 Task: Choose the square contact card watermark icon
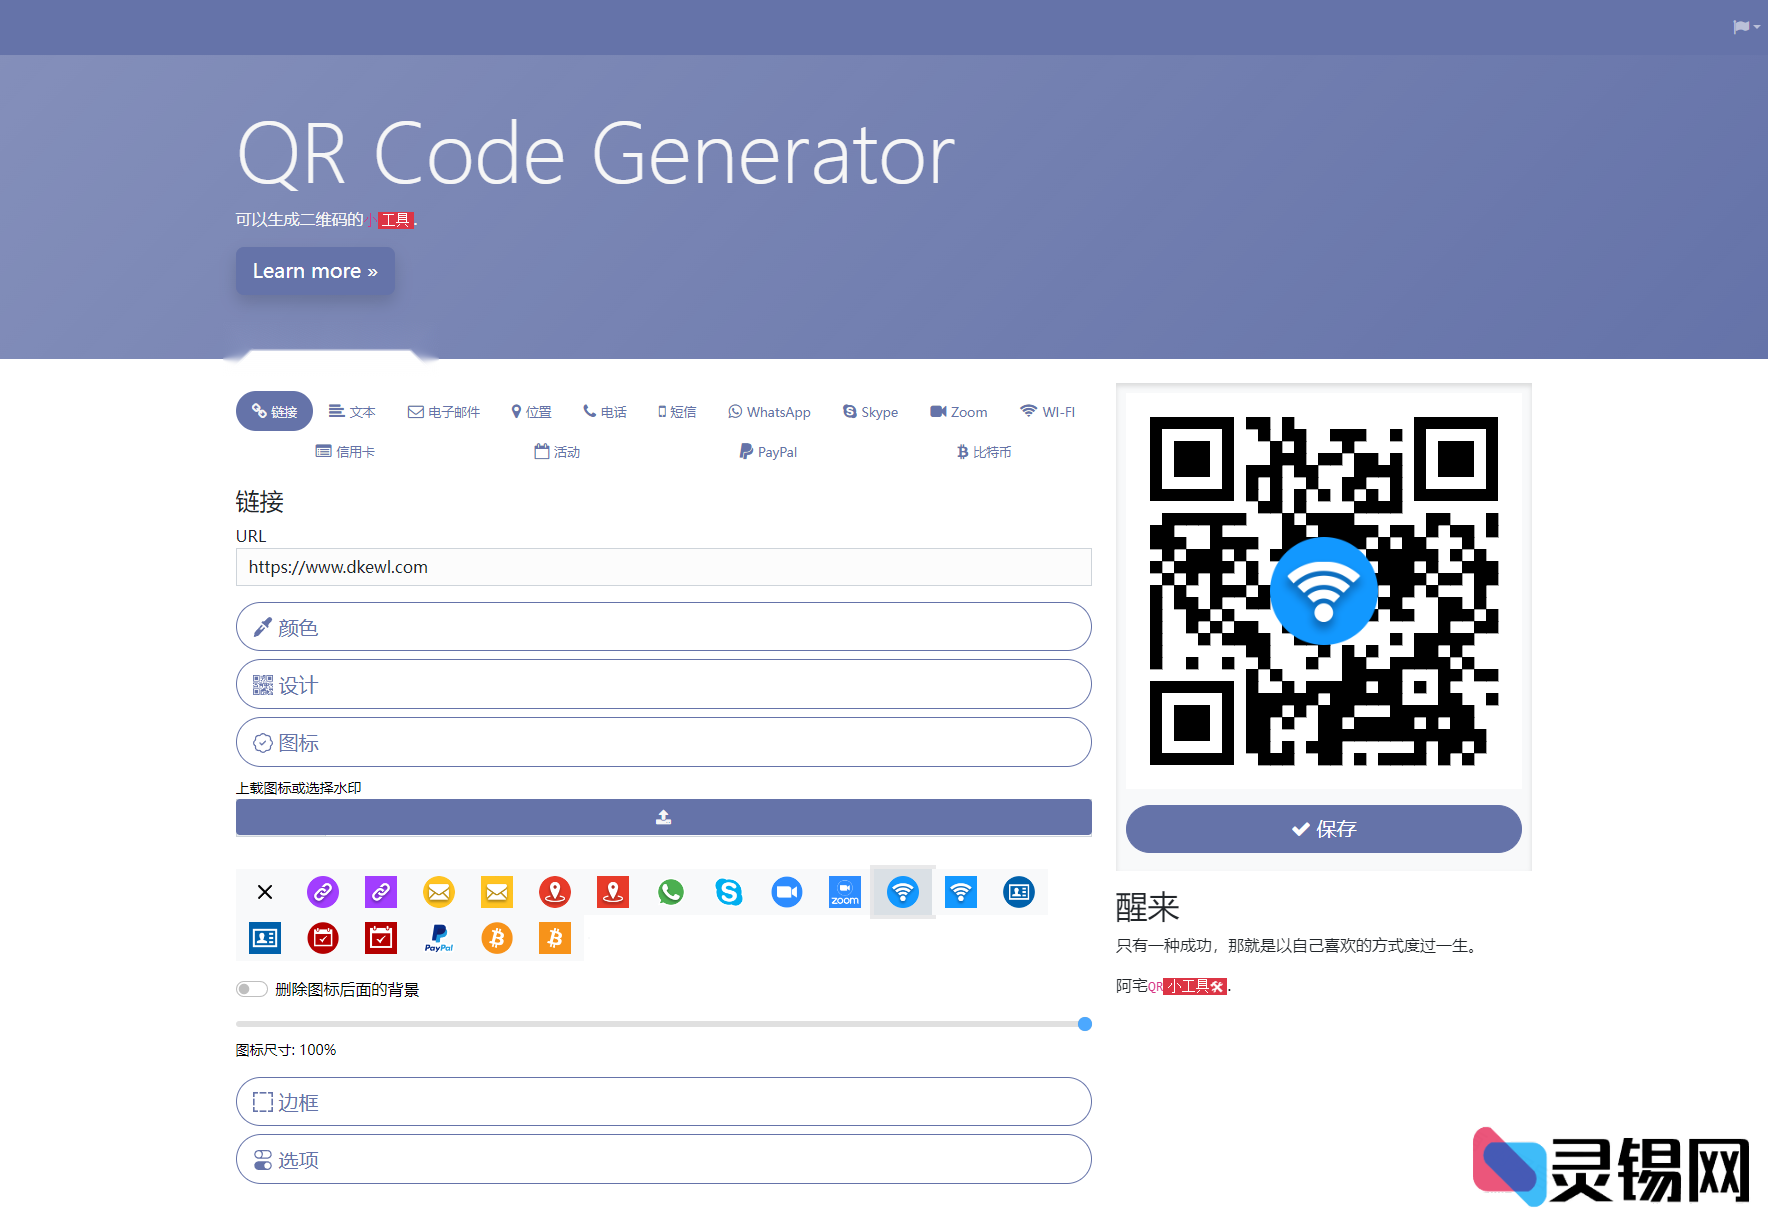pyautogui.click(x=265, y=938)
